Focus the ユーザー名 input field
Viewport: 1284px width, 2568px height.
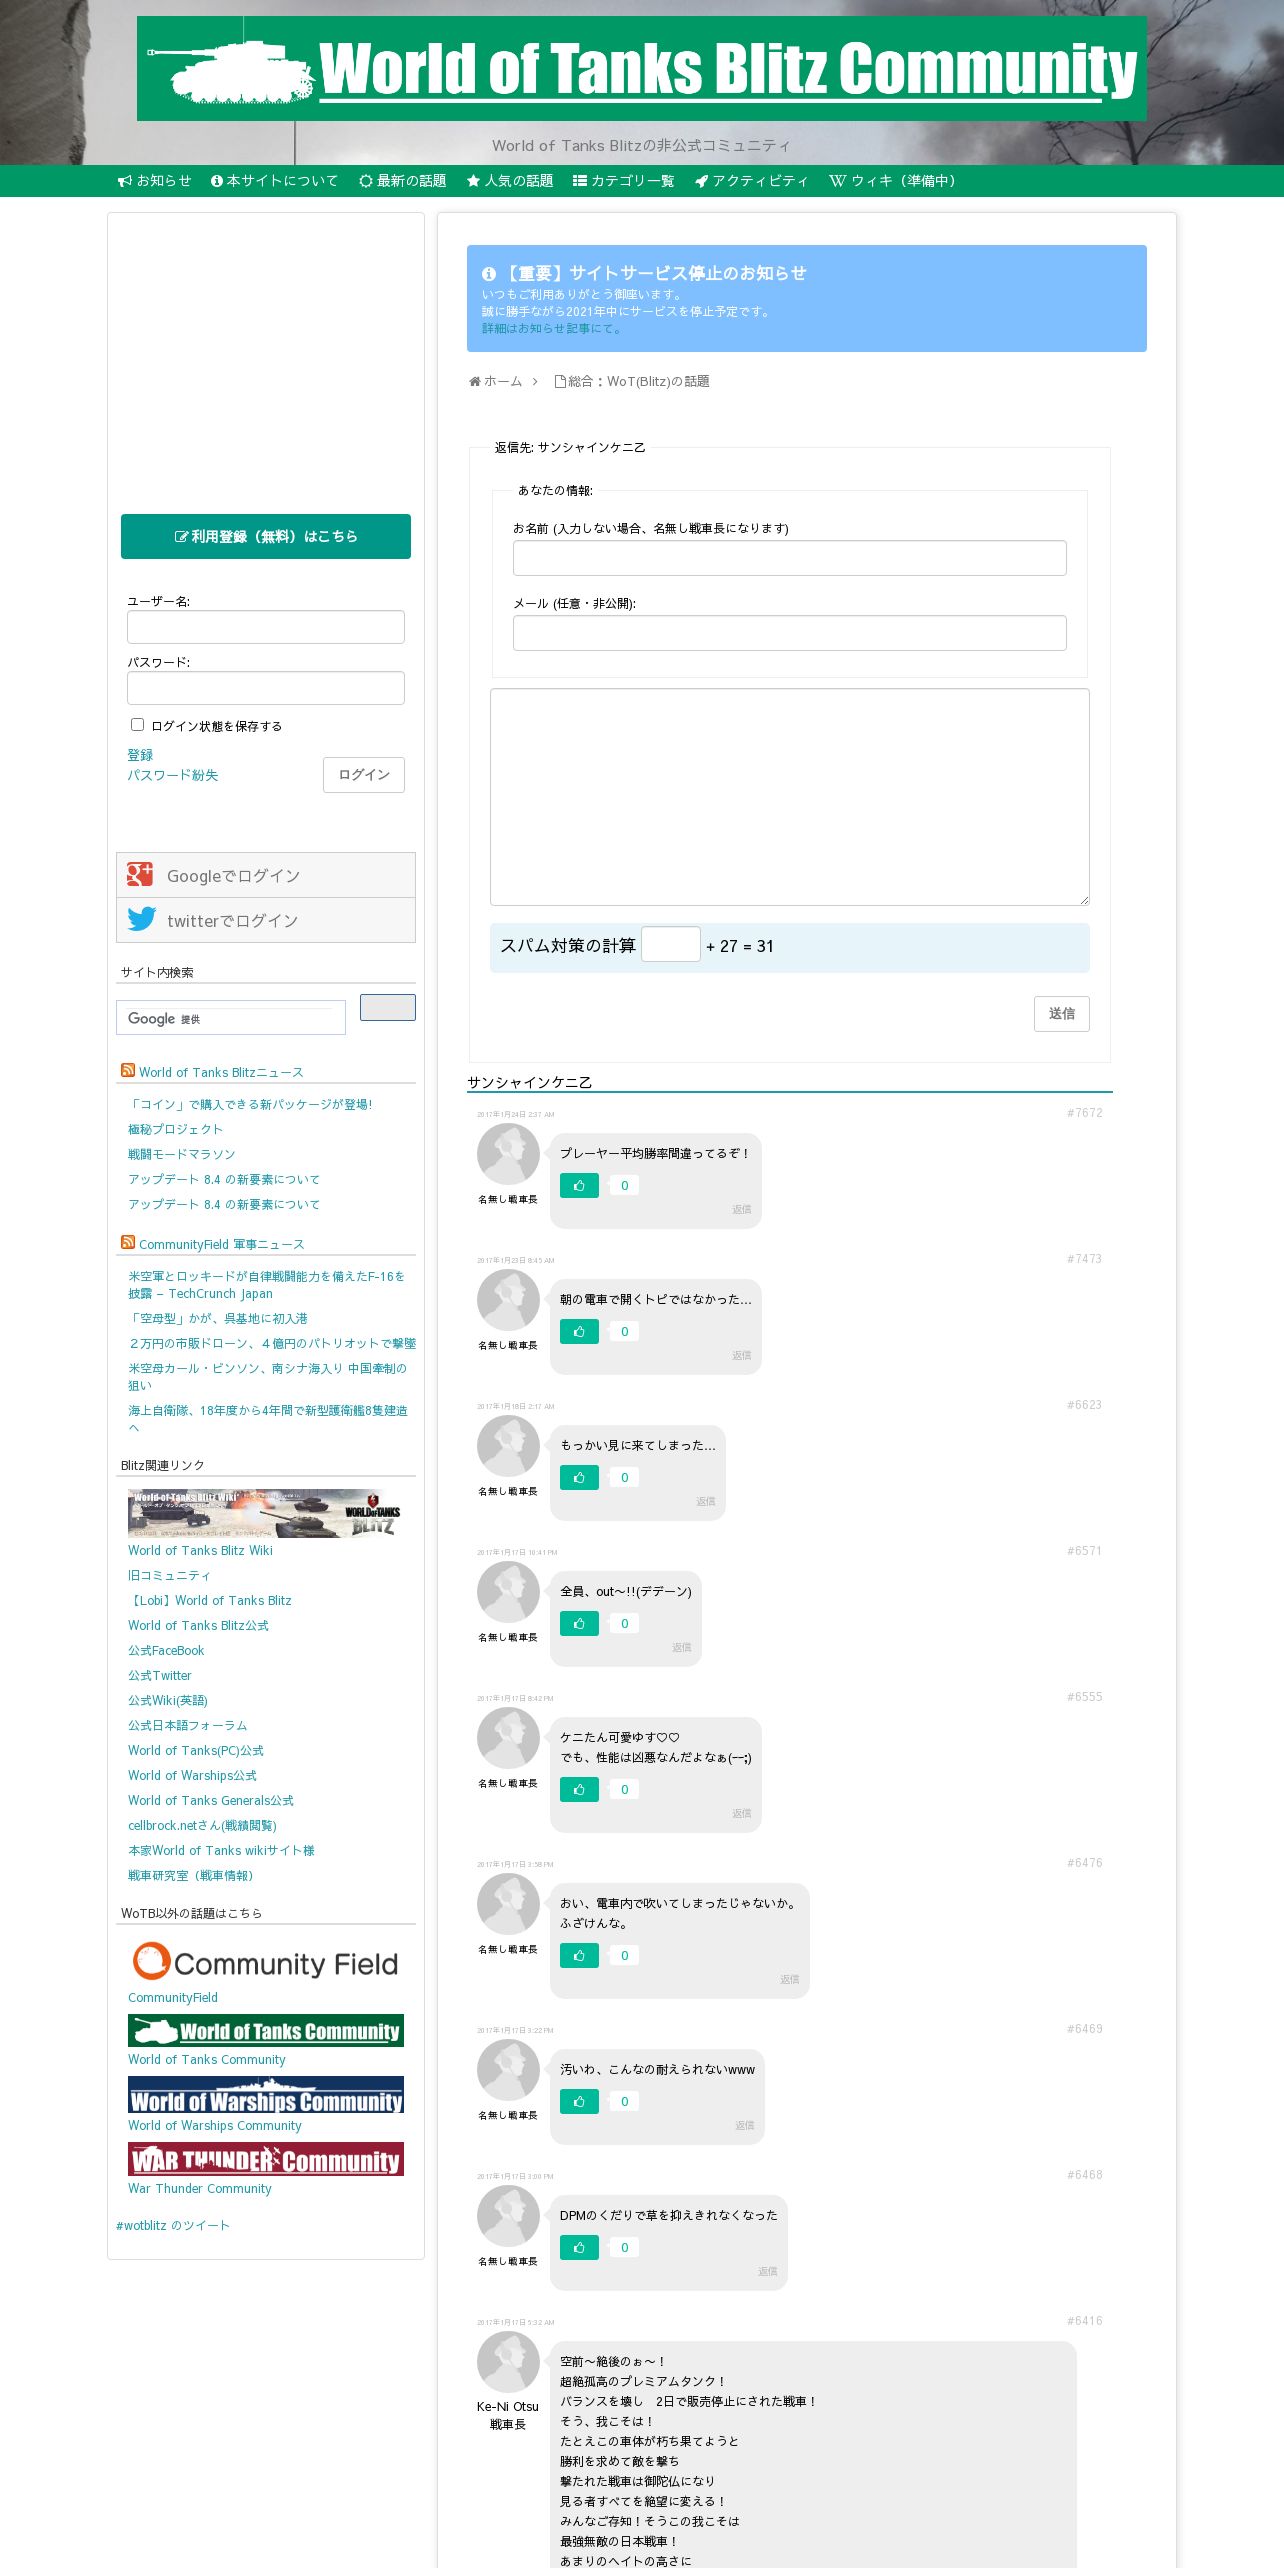266,627
